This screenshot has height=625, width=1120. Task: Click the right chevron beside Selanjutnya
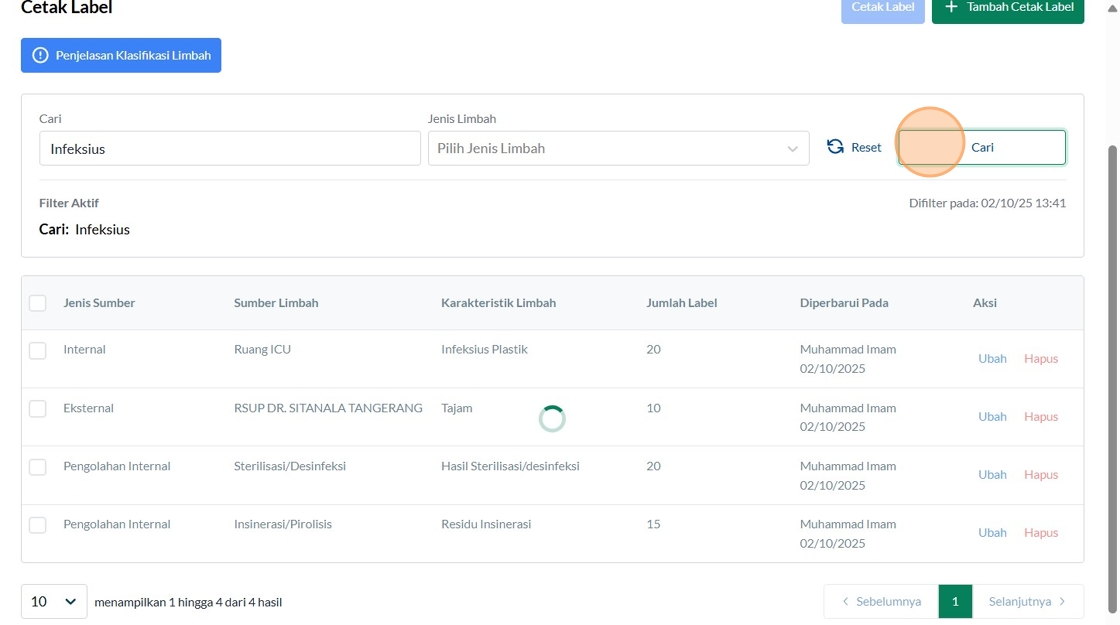(1062, 602)
